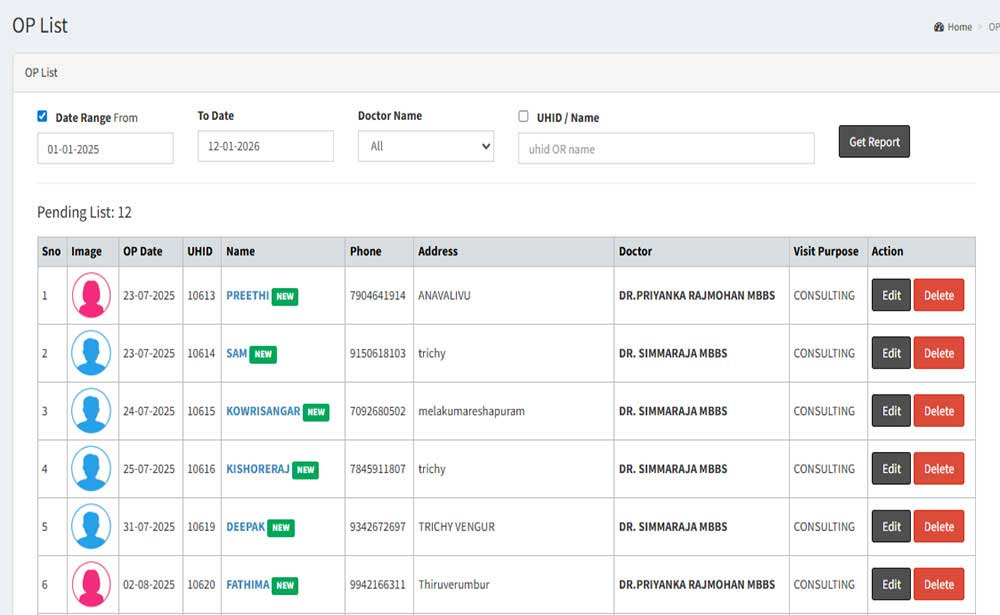Open patient link FATHIMA
The width and height of the screenshot is (1000, 615).
point(247,584)
